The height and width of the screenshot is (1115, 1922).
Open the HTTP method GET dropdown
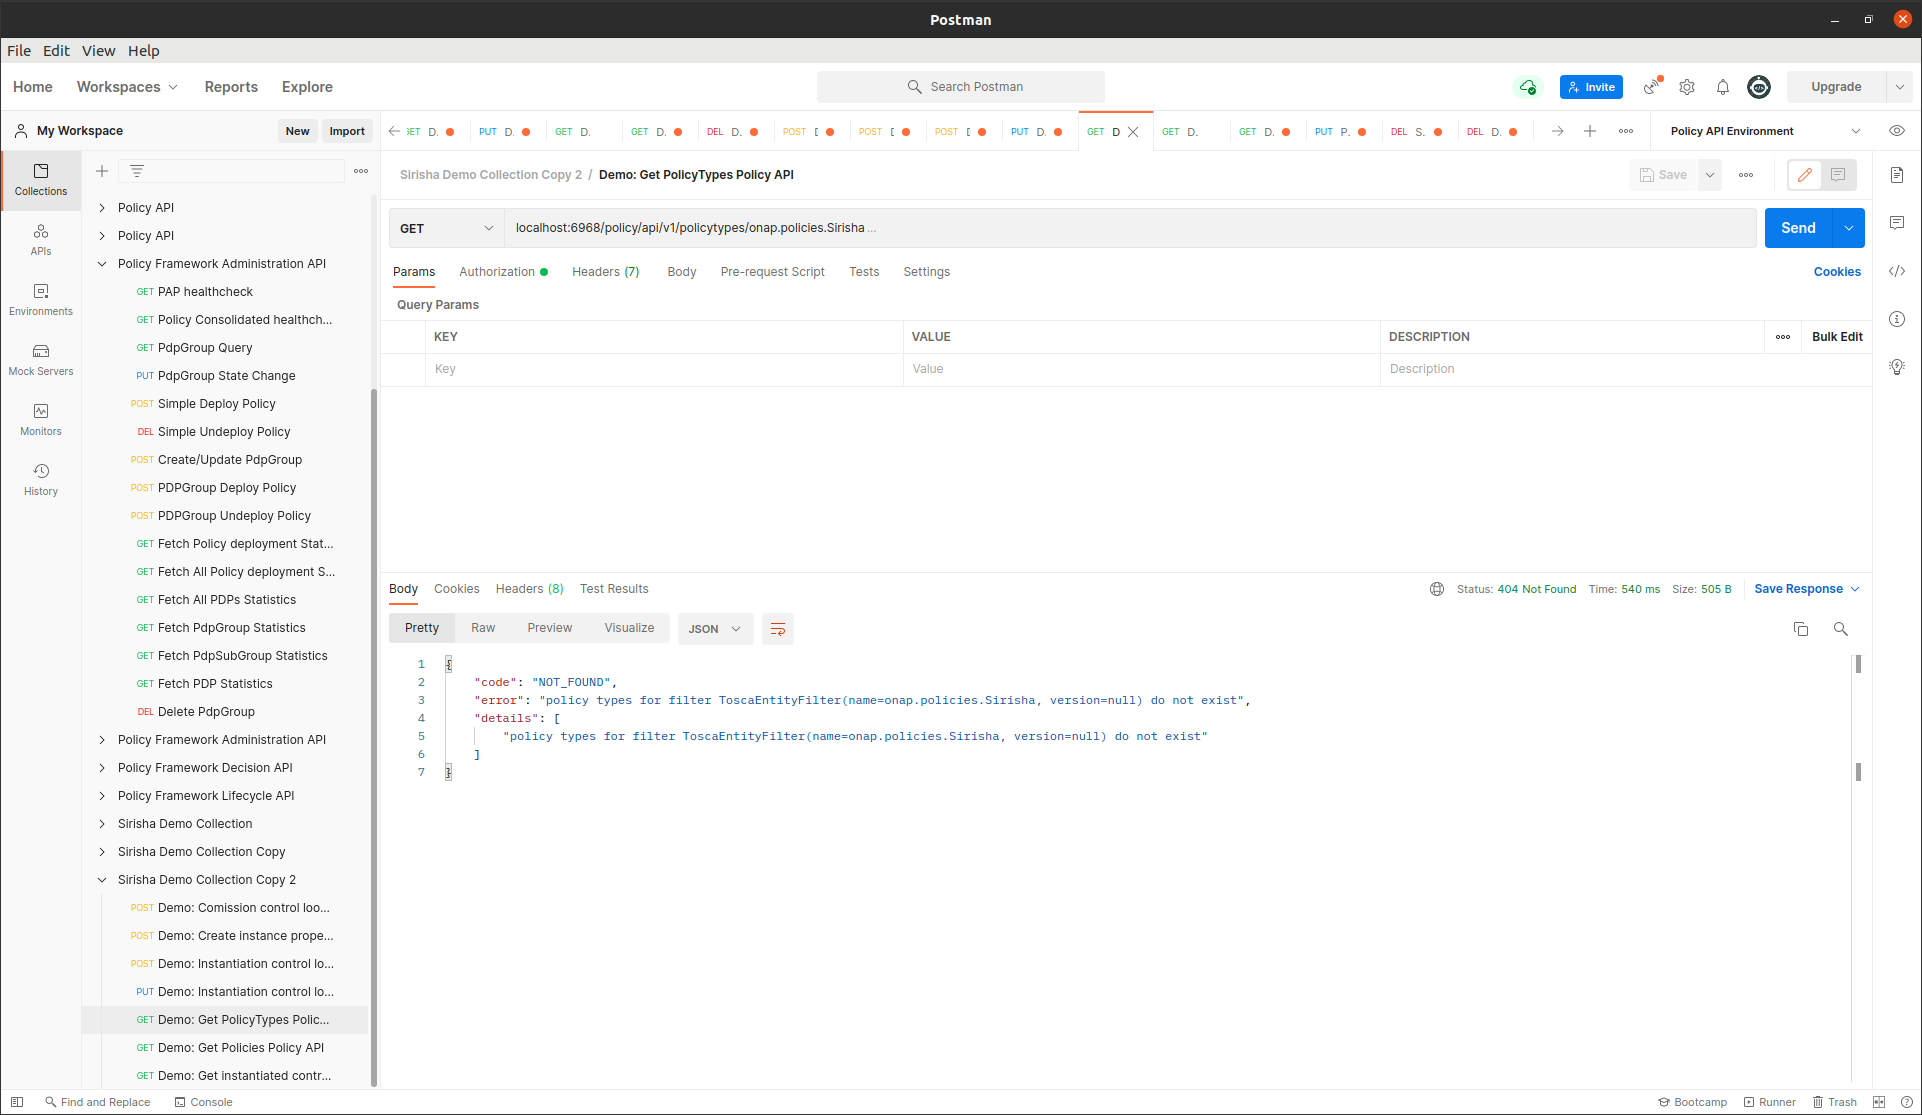446,228
